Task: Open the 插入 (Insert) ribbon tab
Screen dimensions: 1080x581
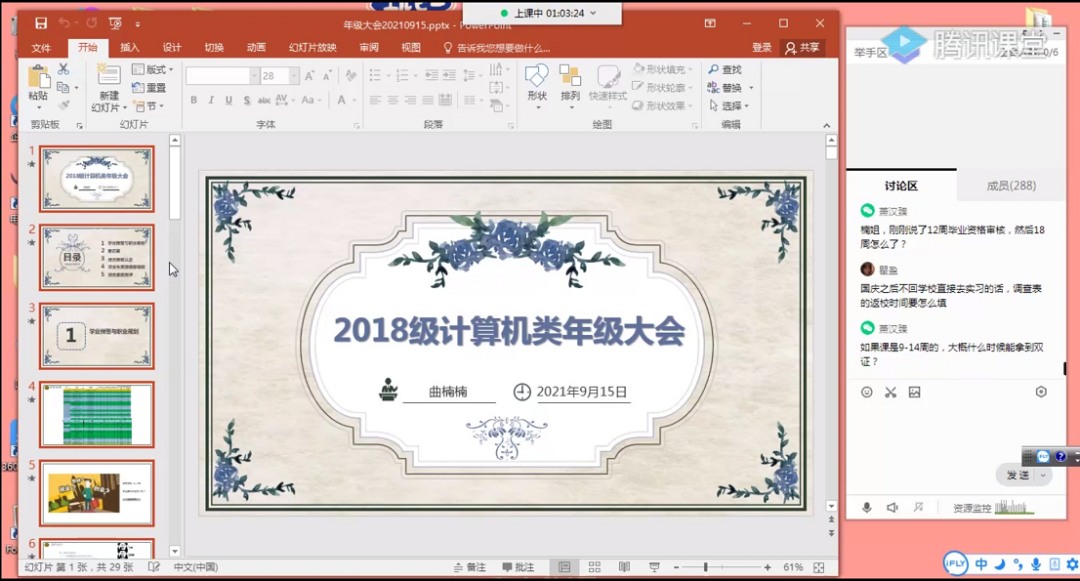Action: (x=130, y=47)
